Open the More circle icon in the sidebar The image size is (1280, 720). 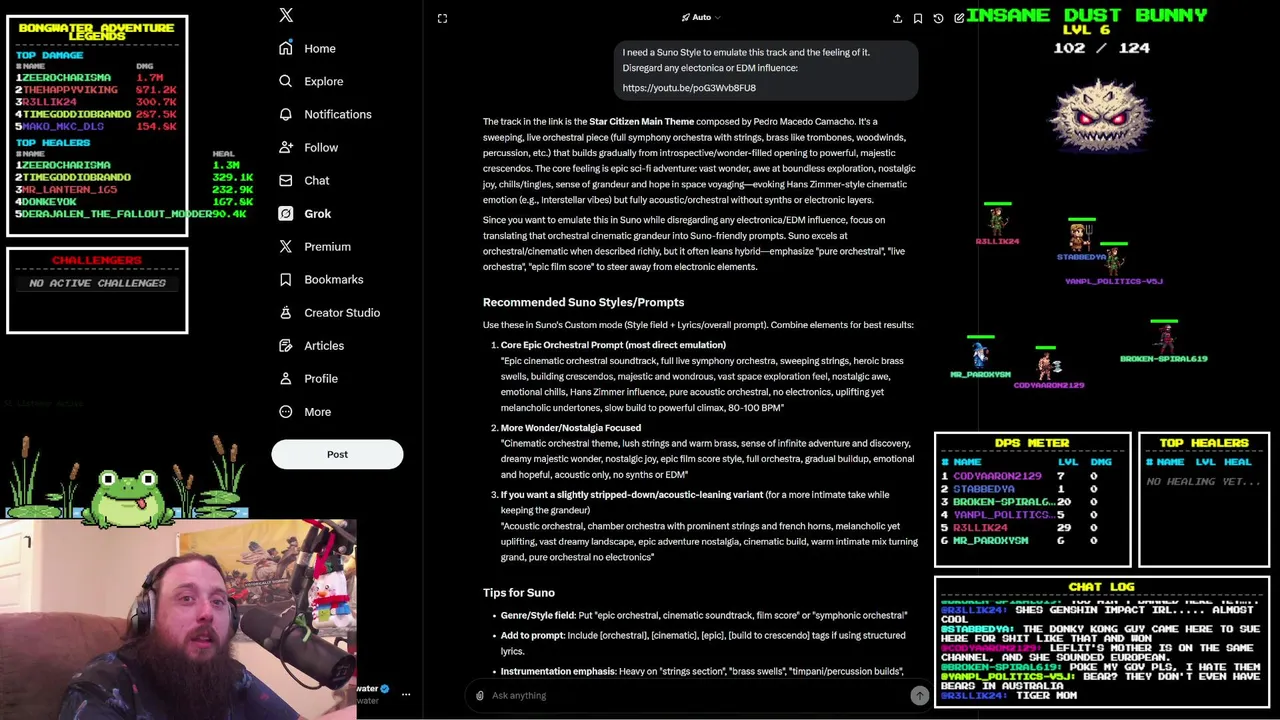tap(286, 411)
